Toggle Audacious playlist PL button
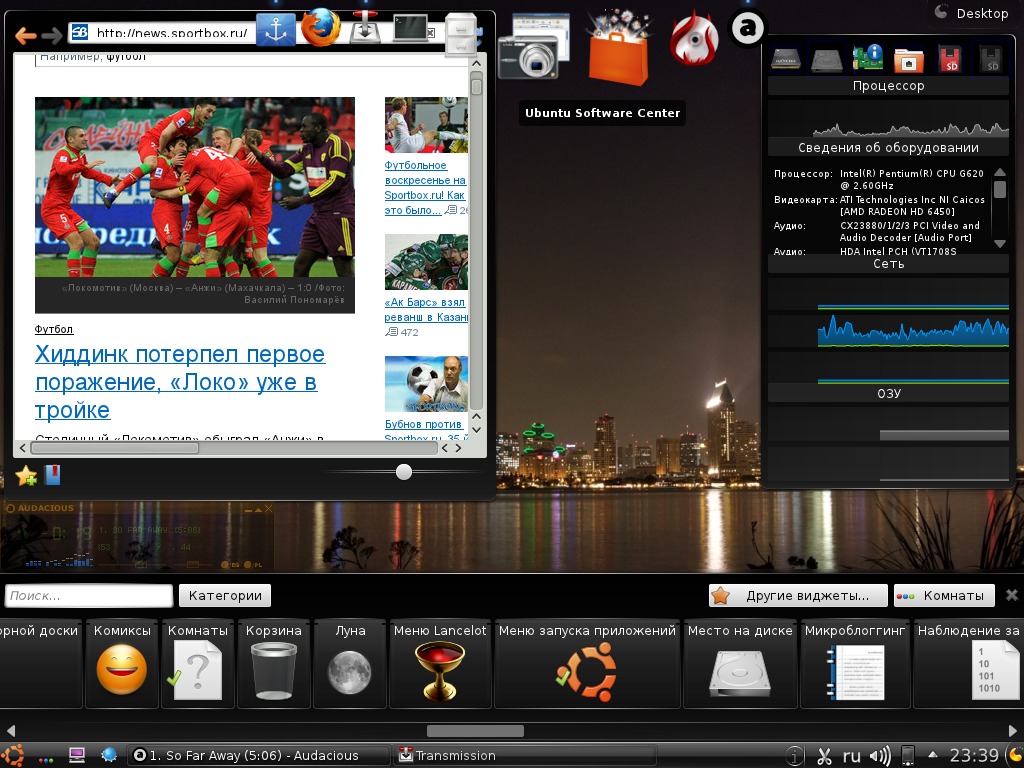 point(253,565)
